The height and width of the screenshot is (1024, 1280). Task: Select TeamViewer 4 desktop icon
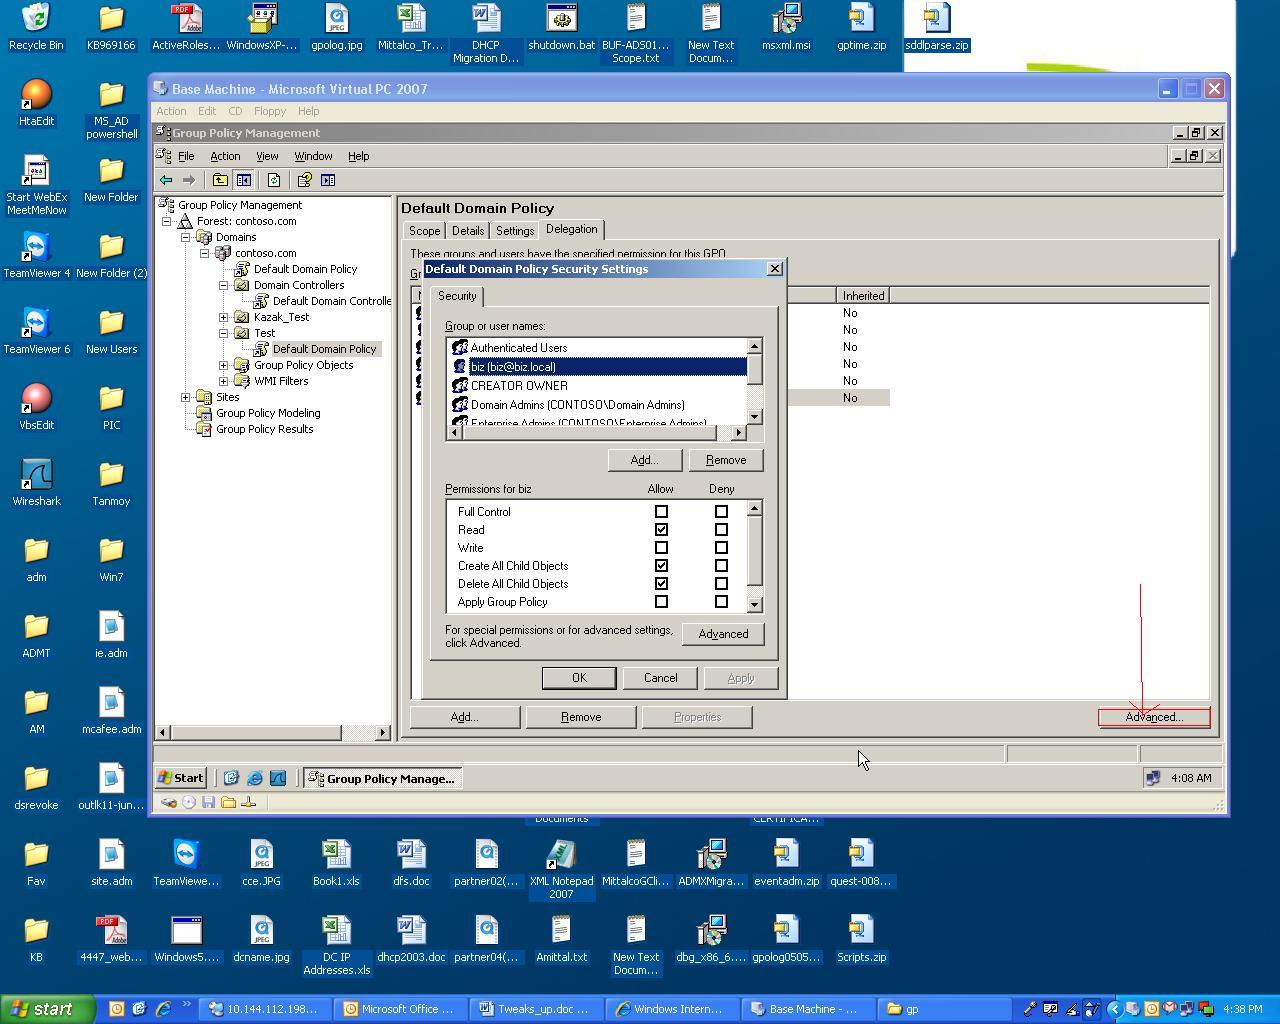pyautogui.click(x=36, y=255)
